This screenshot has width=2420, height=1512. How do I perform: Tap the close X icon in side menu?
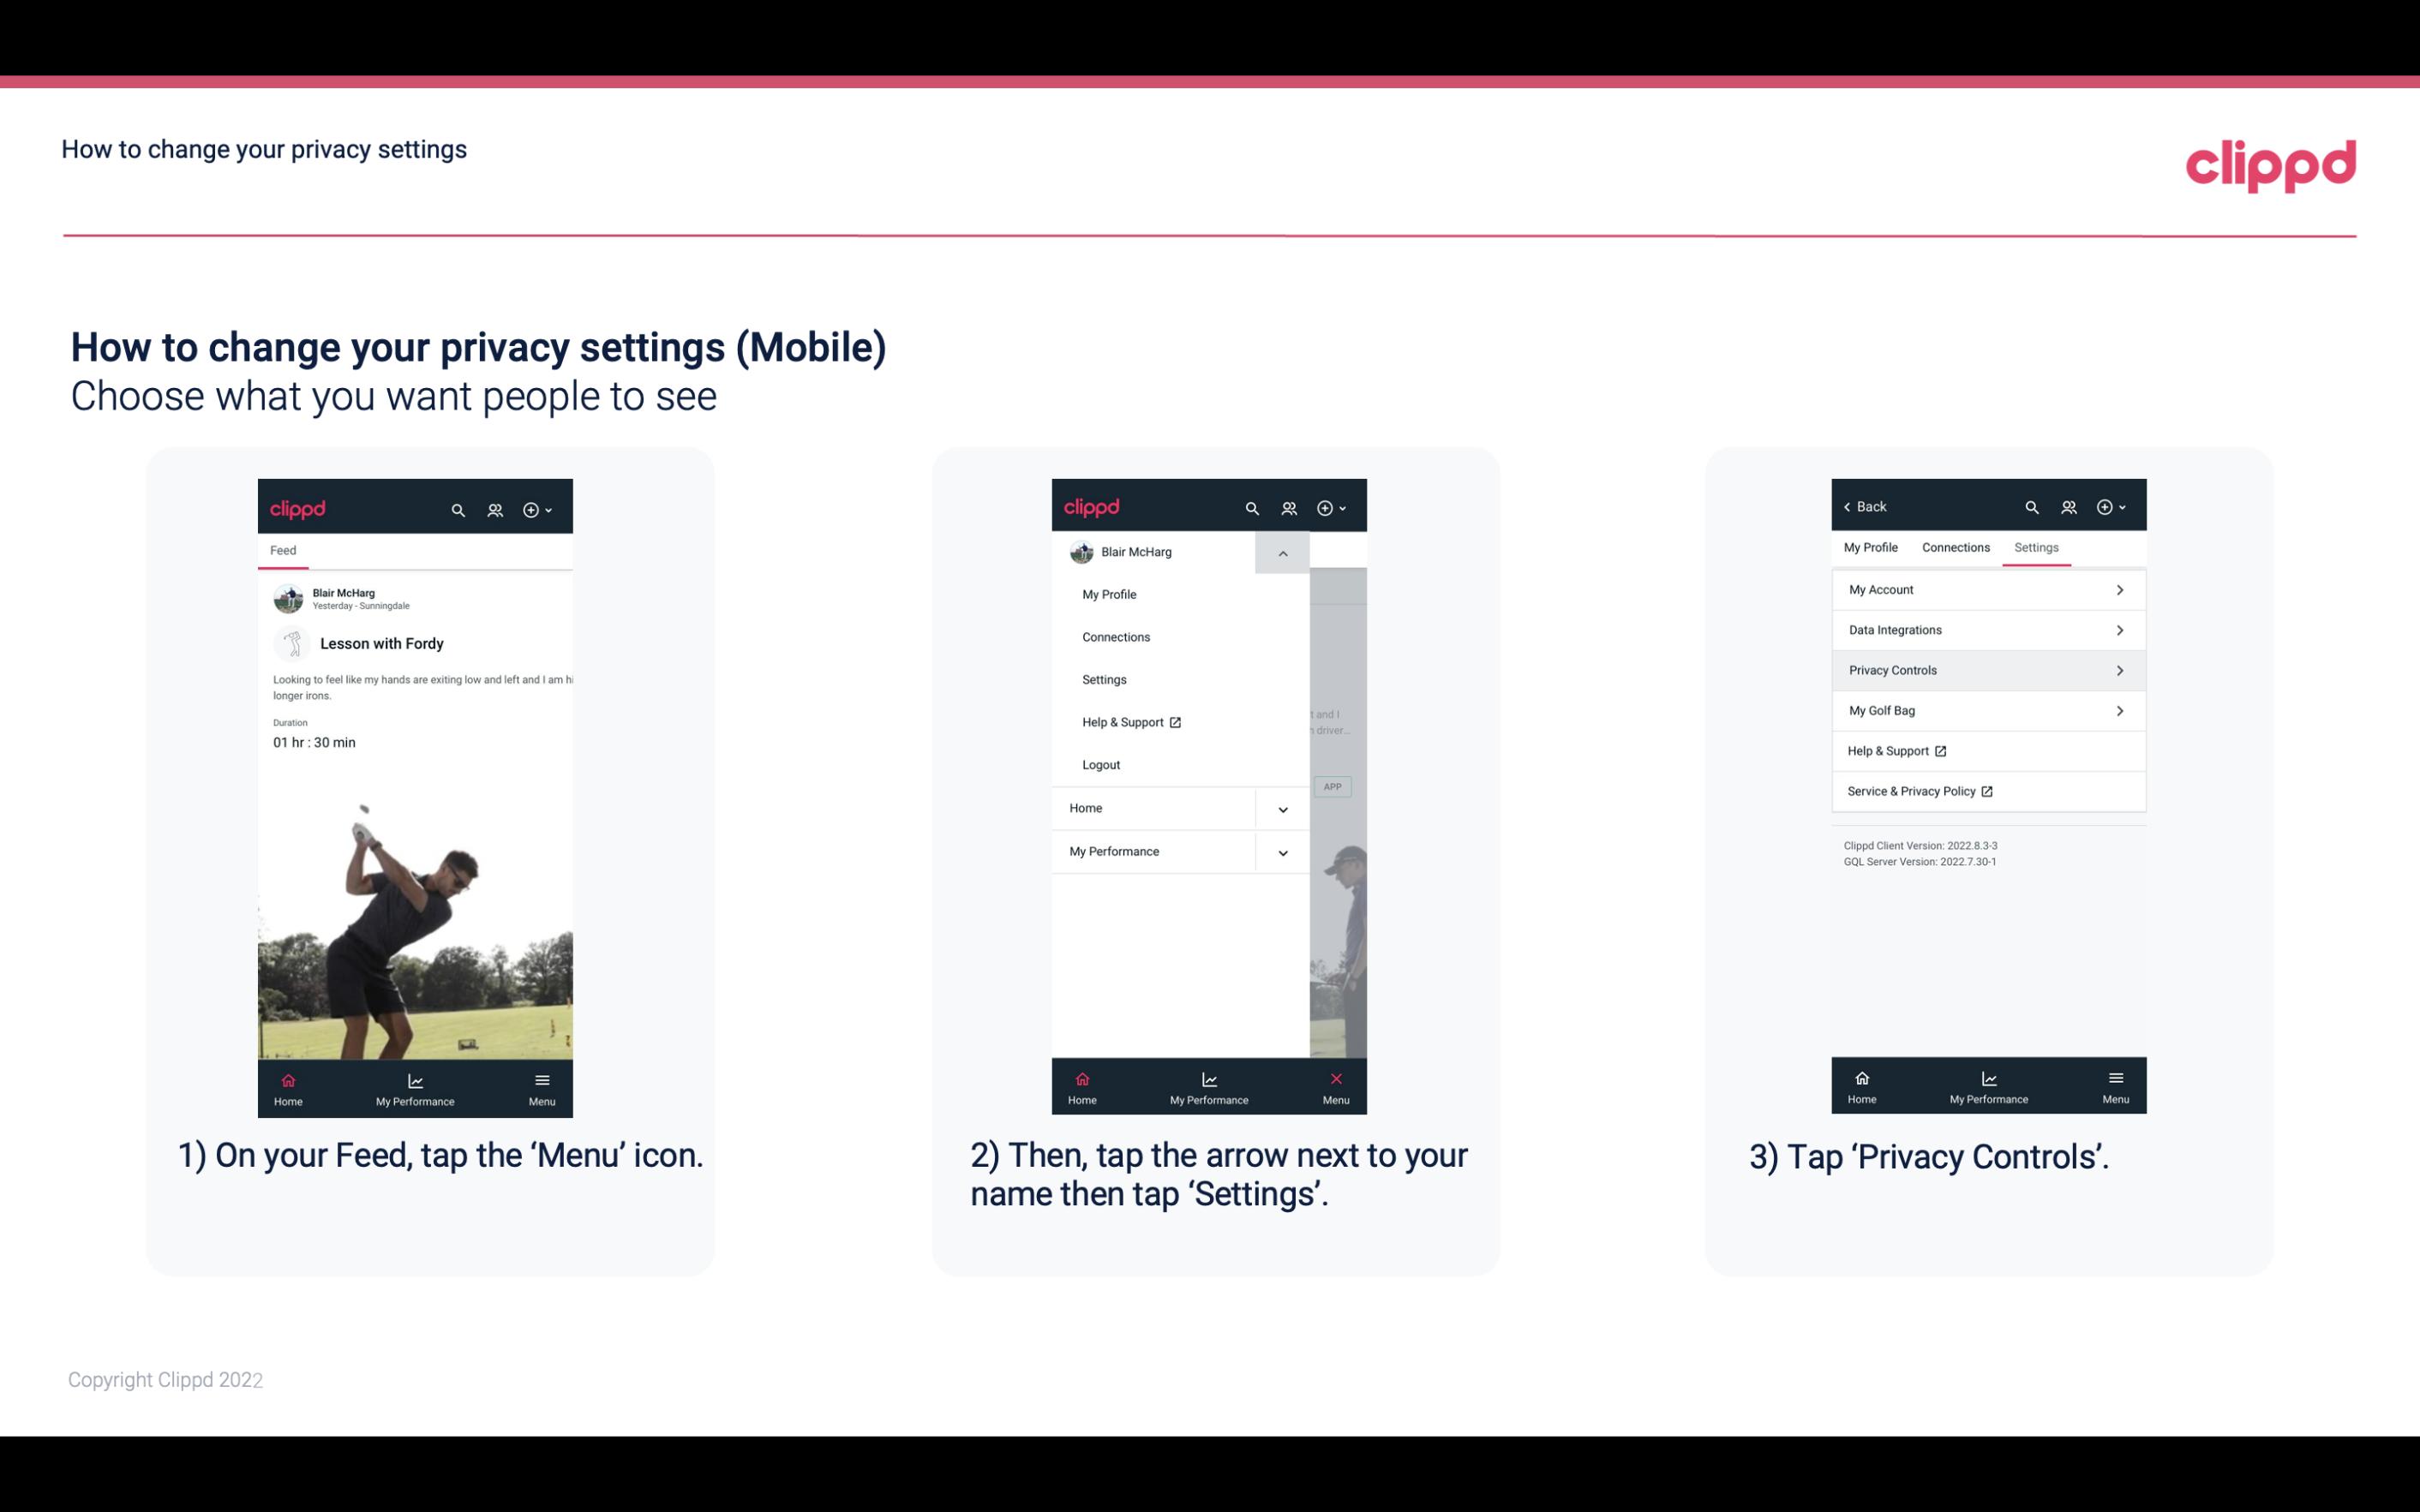[1333, 1077]
